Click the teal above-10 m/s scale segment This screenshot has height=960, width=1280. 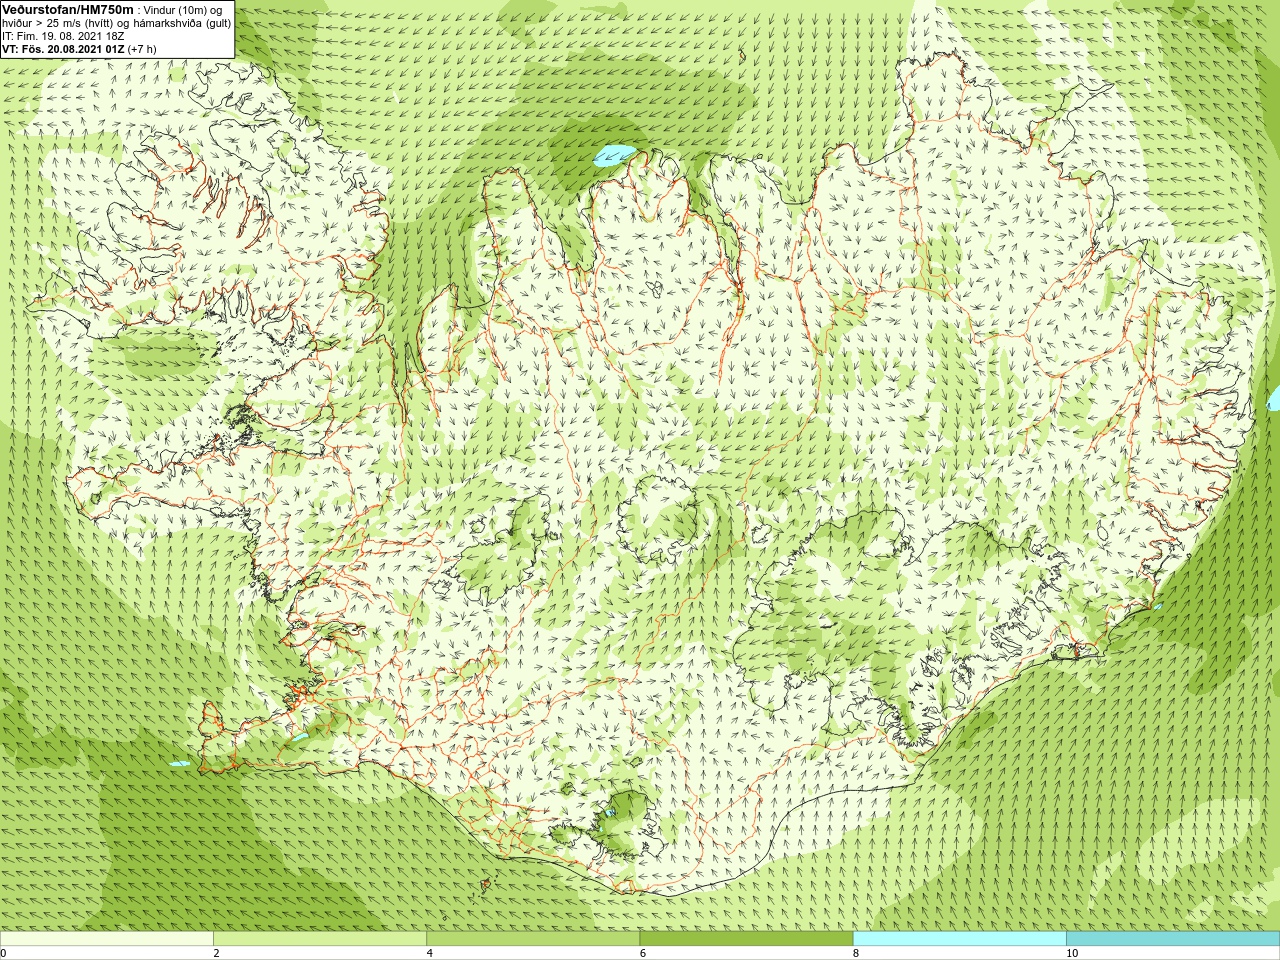1173,939
